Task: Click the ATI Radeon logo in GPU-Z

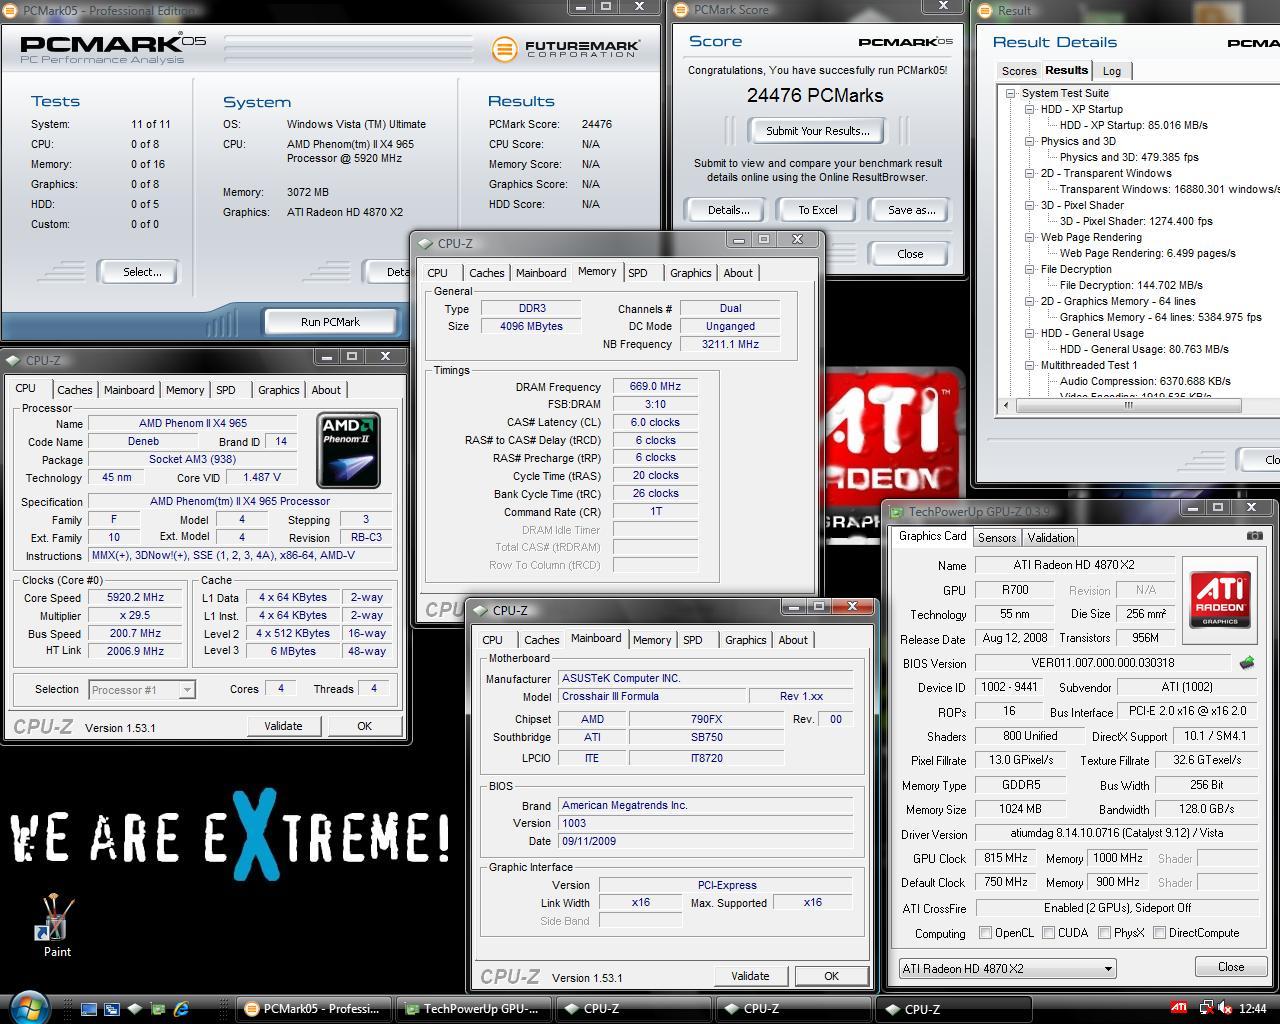Action: click(1220, 599)
